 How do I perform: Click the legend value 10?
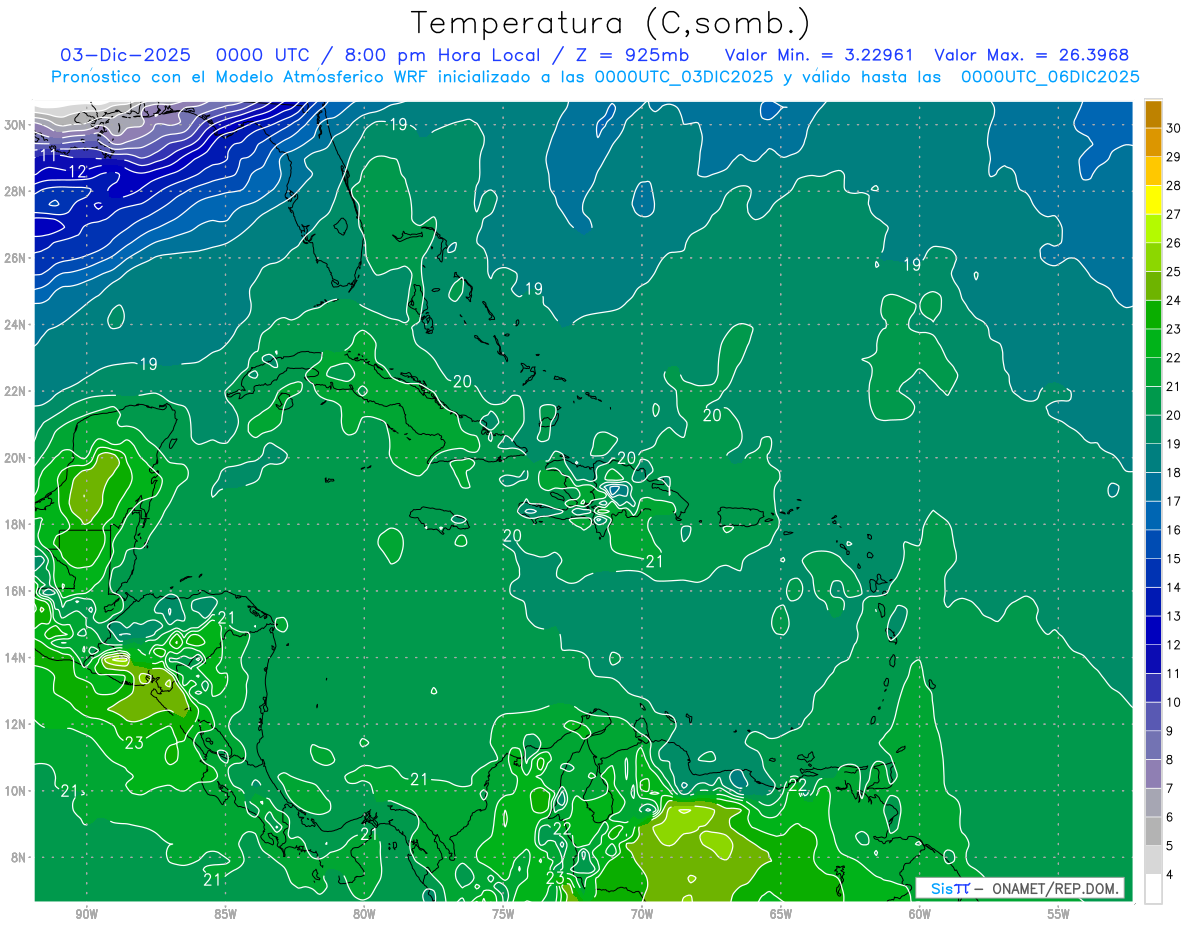tap(1174, 702)
